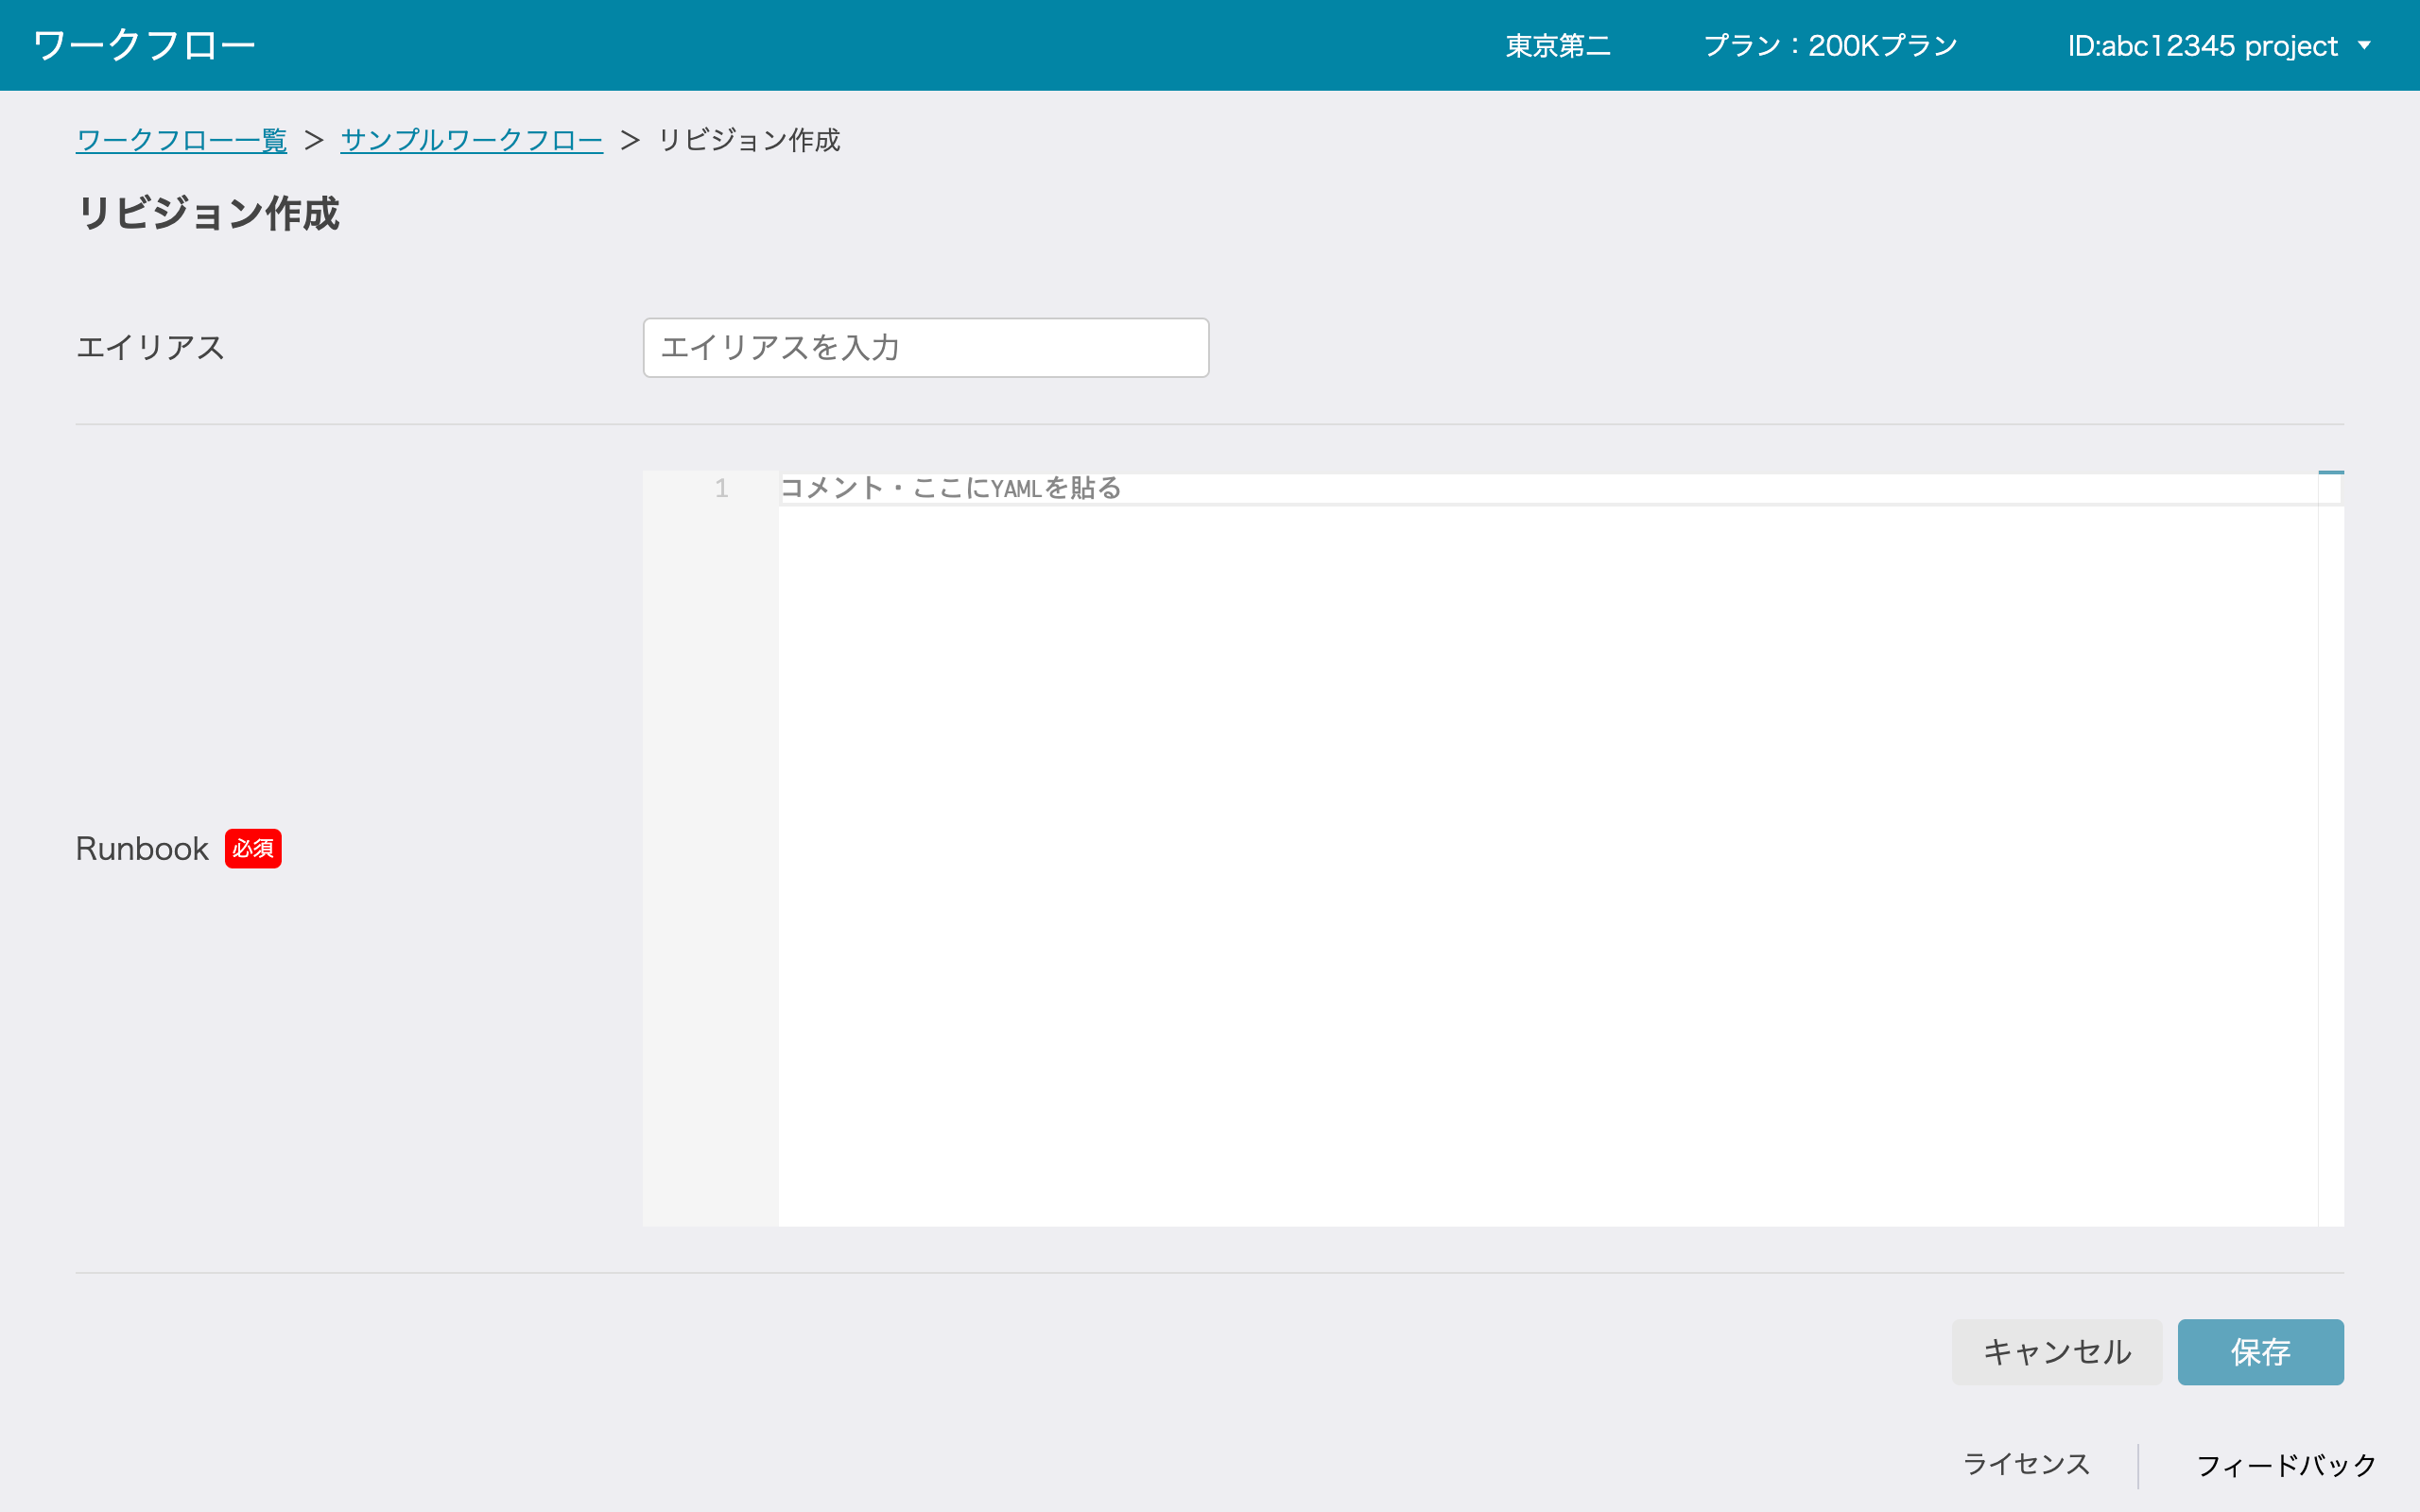Open the project ID dropdown arrow
This screenshot has width=2420, height=1512.
(2365, 45)
